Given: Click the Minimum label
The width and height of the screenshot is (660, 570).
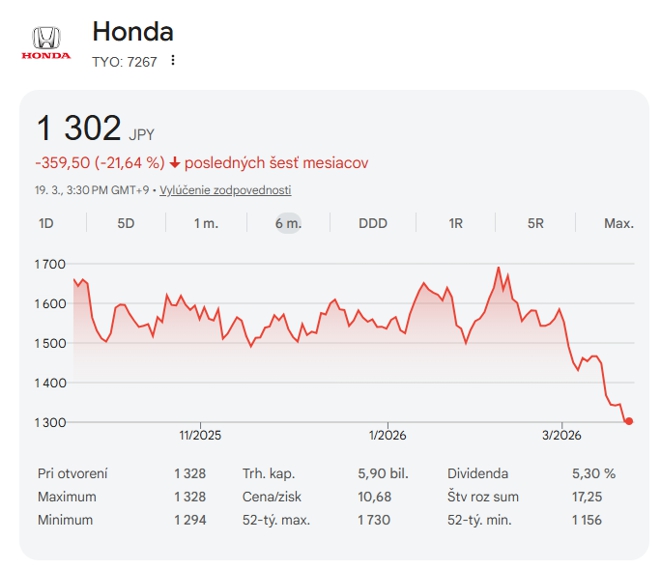Looking at the screenshot, I should coord(65,520).
